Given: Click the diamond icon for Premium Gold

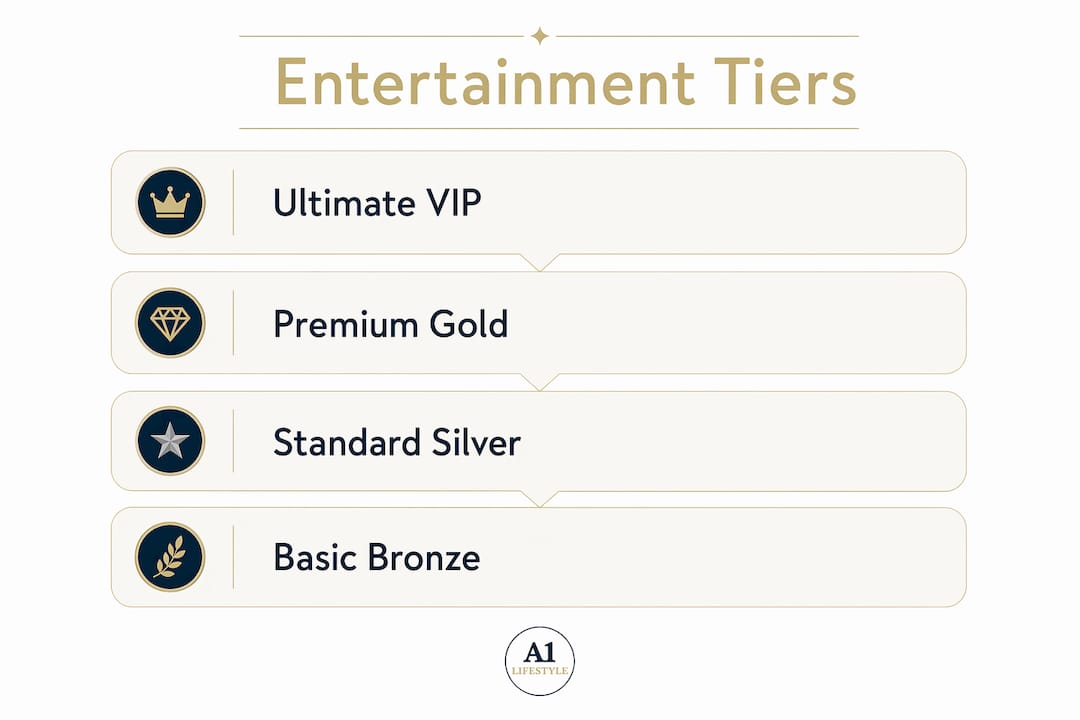Looking at the screenshot, I should pyautogui.click(x=170, y=322).
